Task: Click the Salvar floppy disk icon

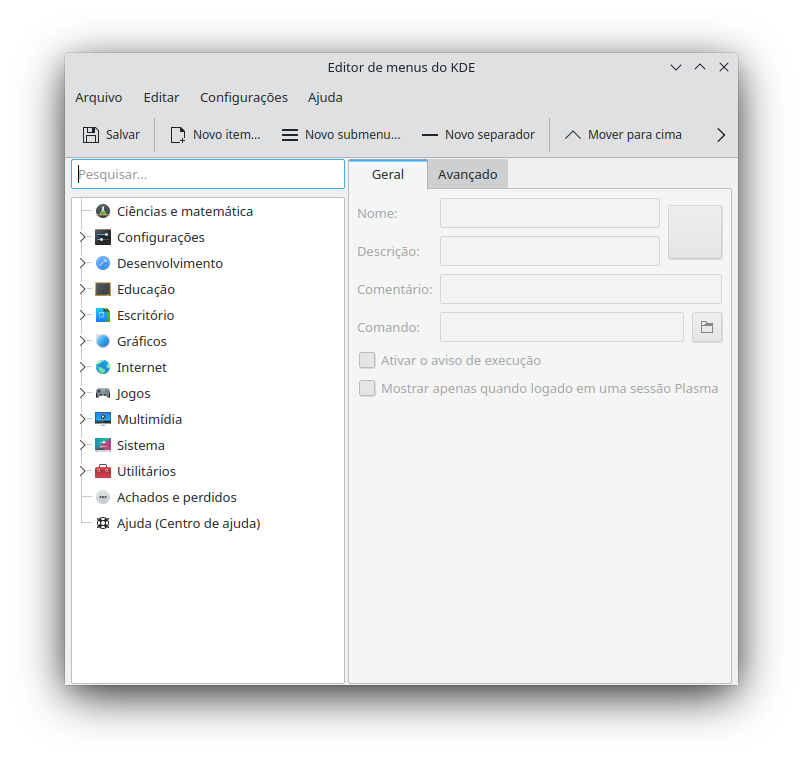Action: pos(91,135)
